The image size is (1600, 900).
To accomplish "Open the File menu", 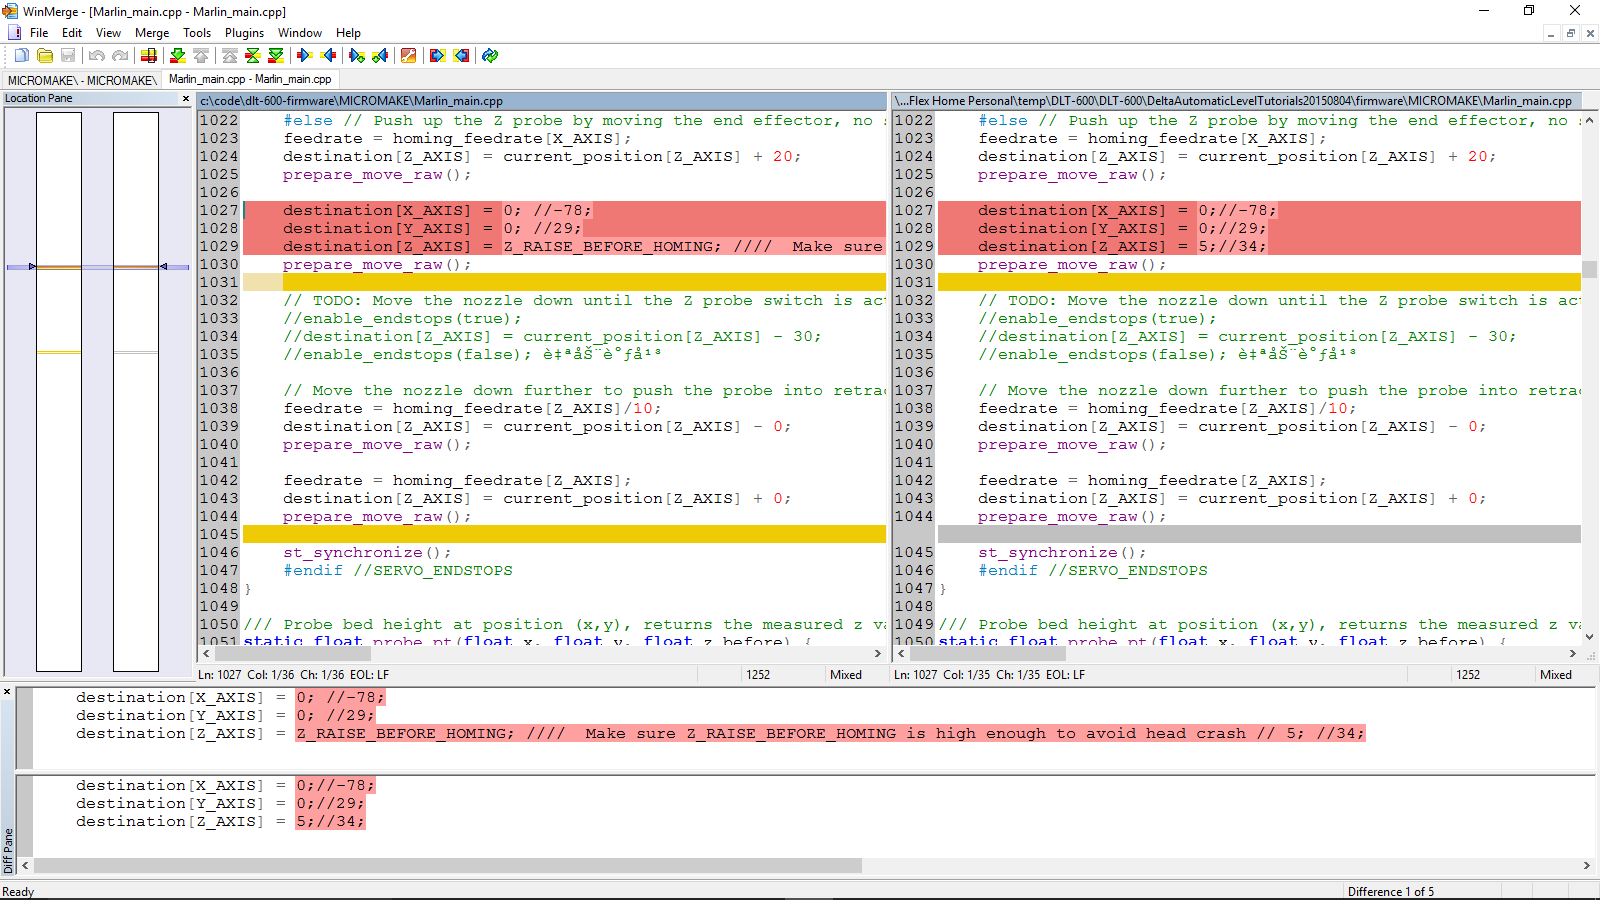I will tap(39, 33).
